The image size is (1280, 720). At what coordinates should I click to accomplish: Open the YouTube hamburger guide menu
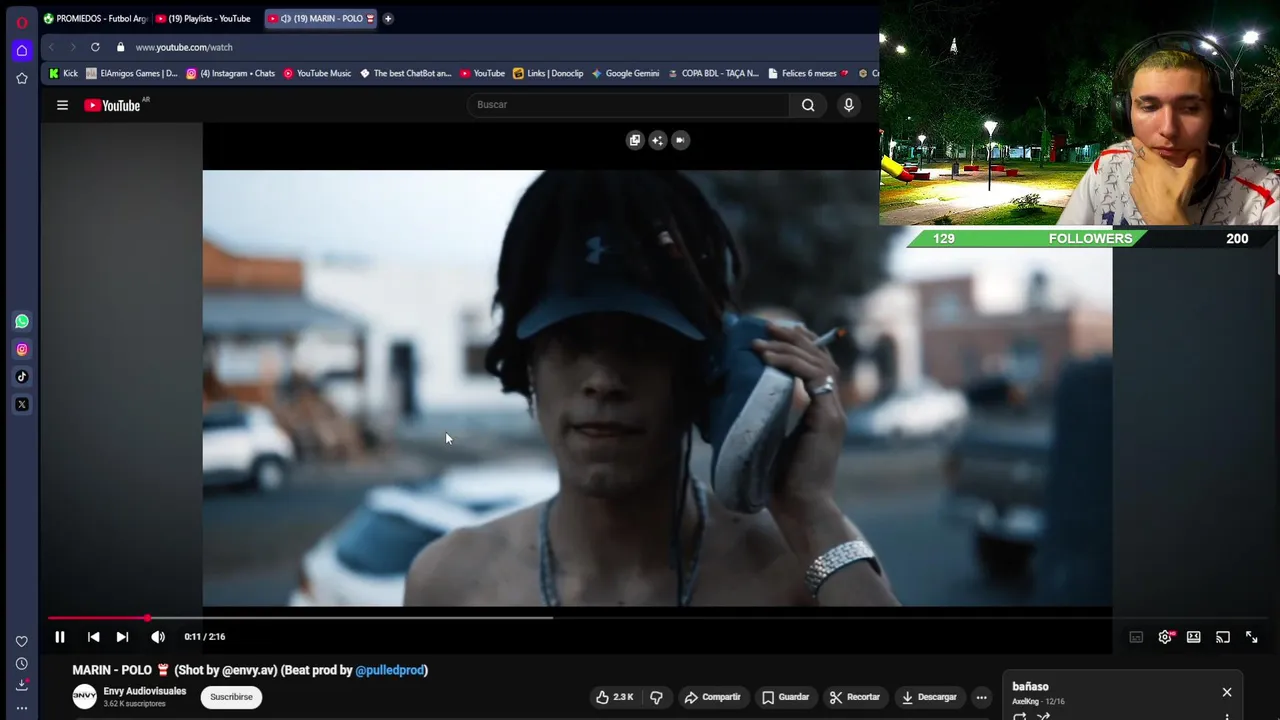[62, 105]
